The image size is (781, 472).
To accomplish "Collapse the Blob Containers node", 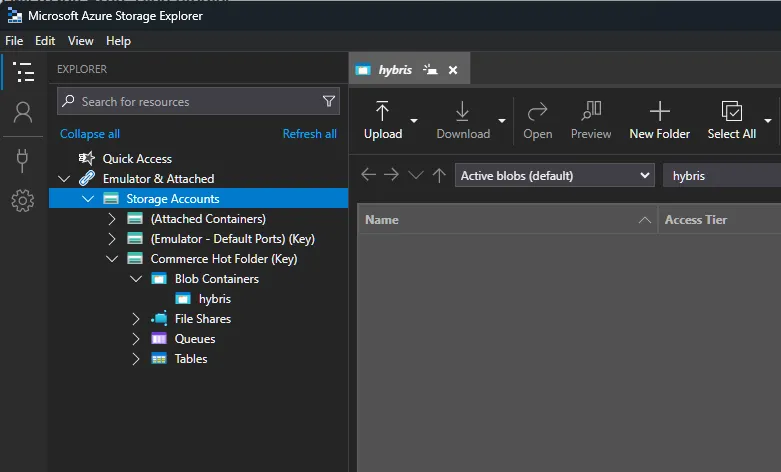I will (136, 278).
